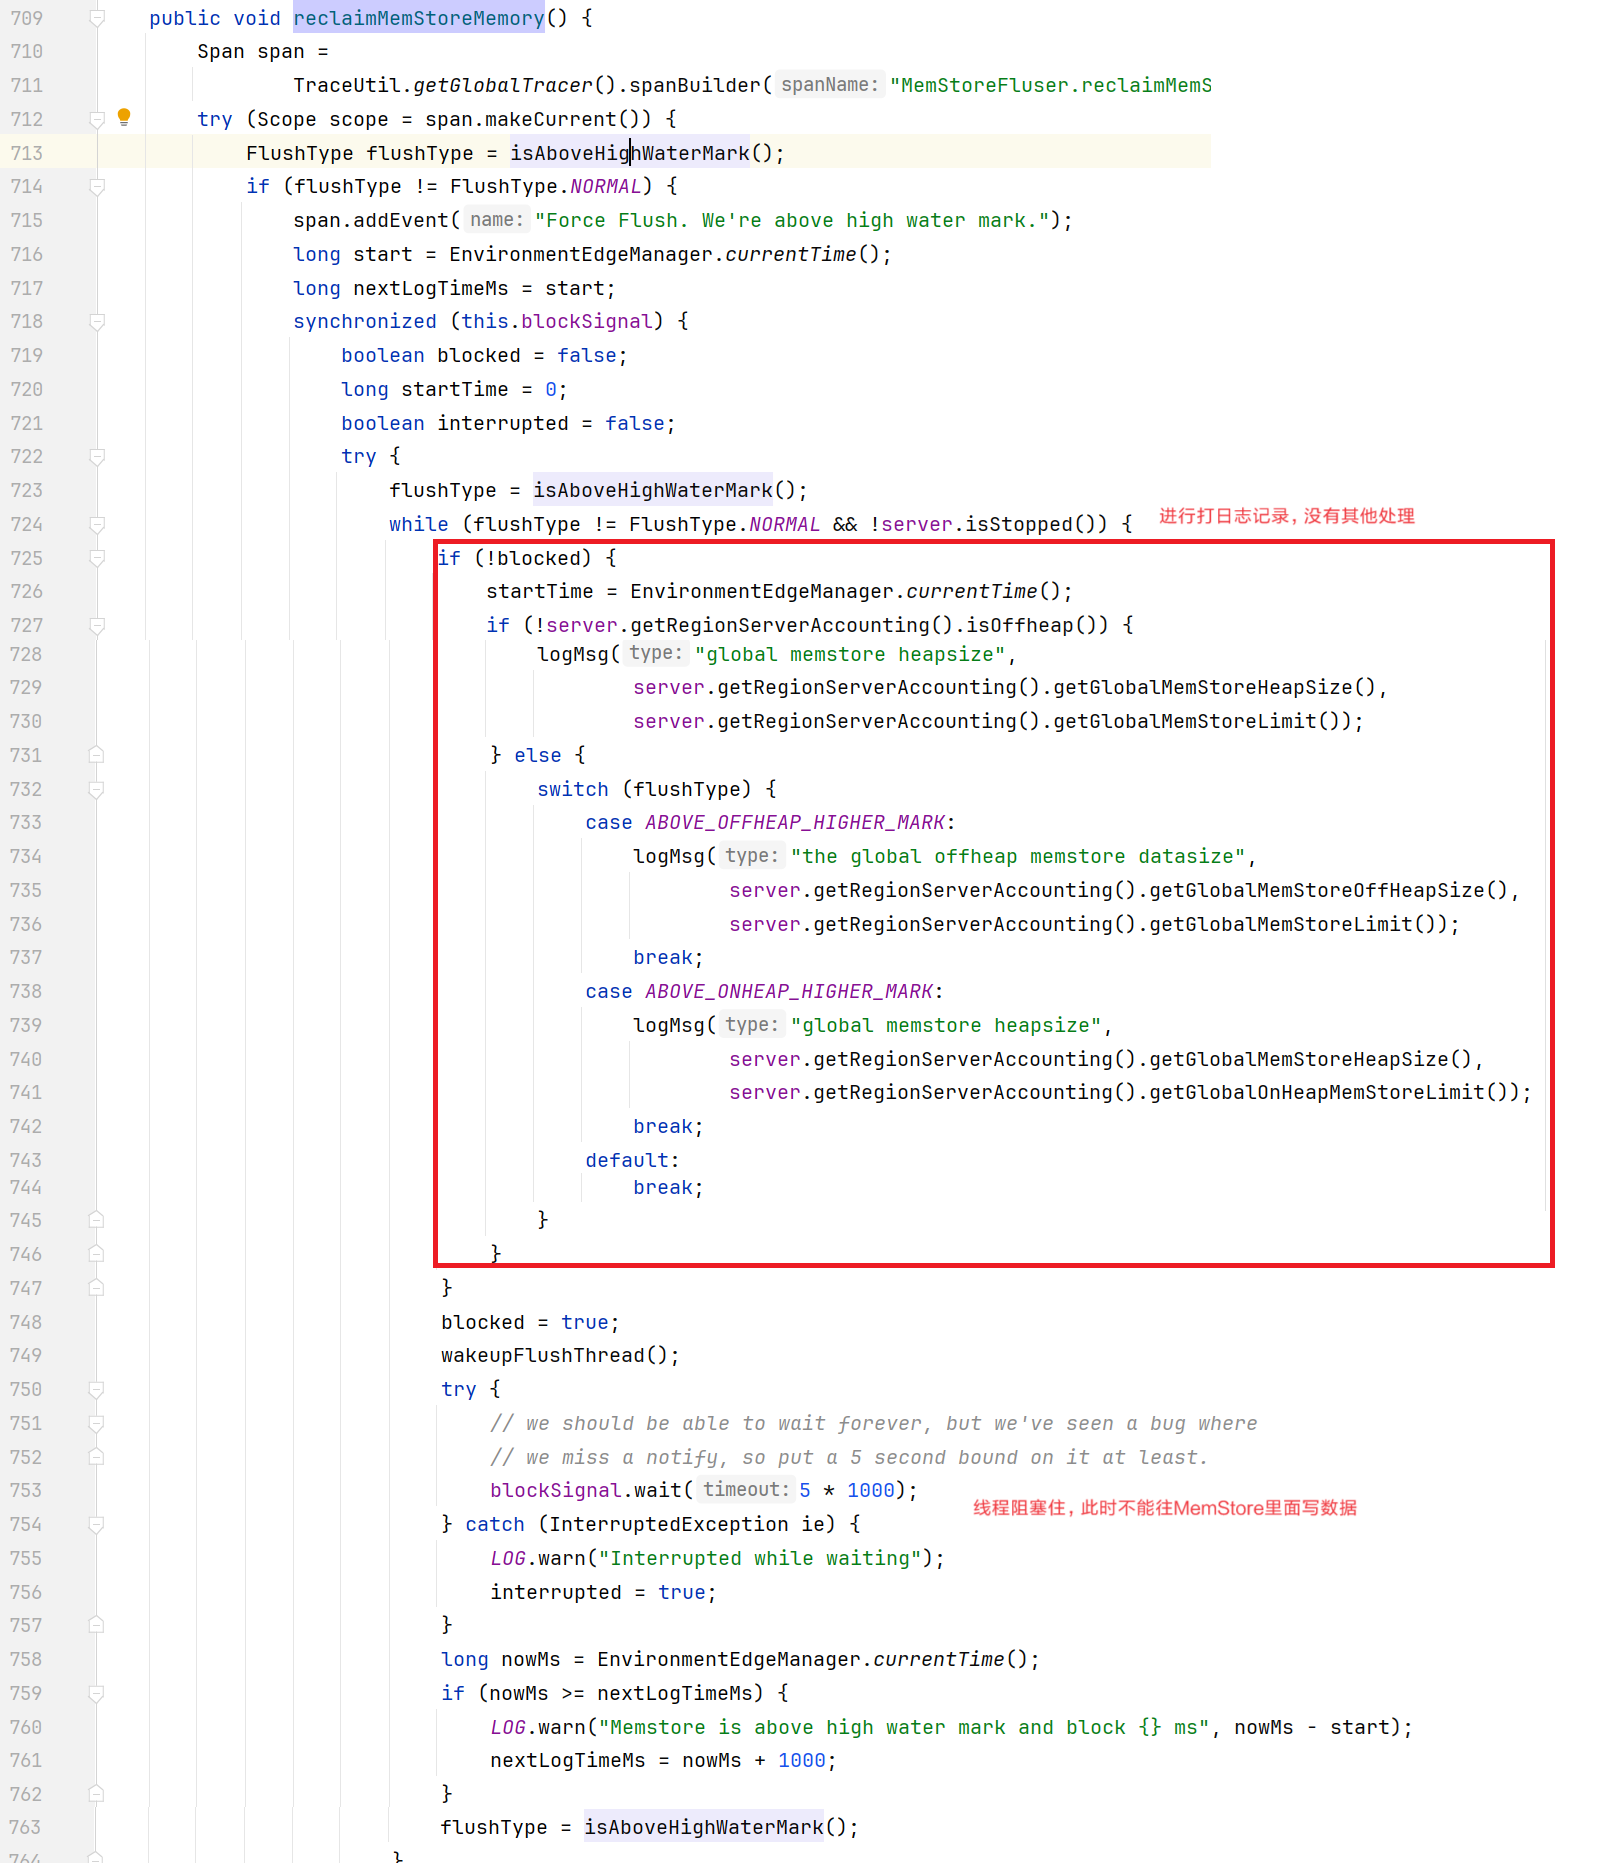1614x1863 pixels.
Task: Click the highlighted reclaimMemStoreMemory method name
Action: point(418,18)
